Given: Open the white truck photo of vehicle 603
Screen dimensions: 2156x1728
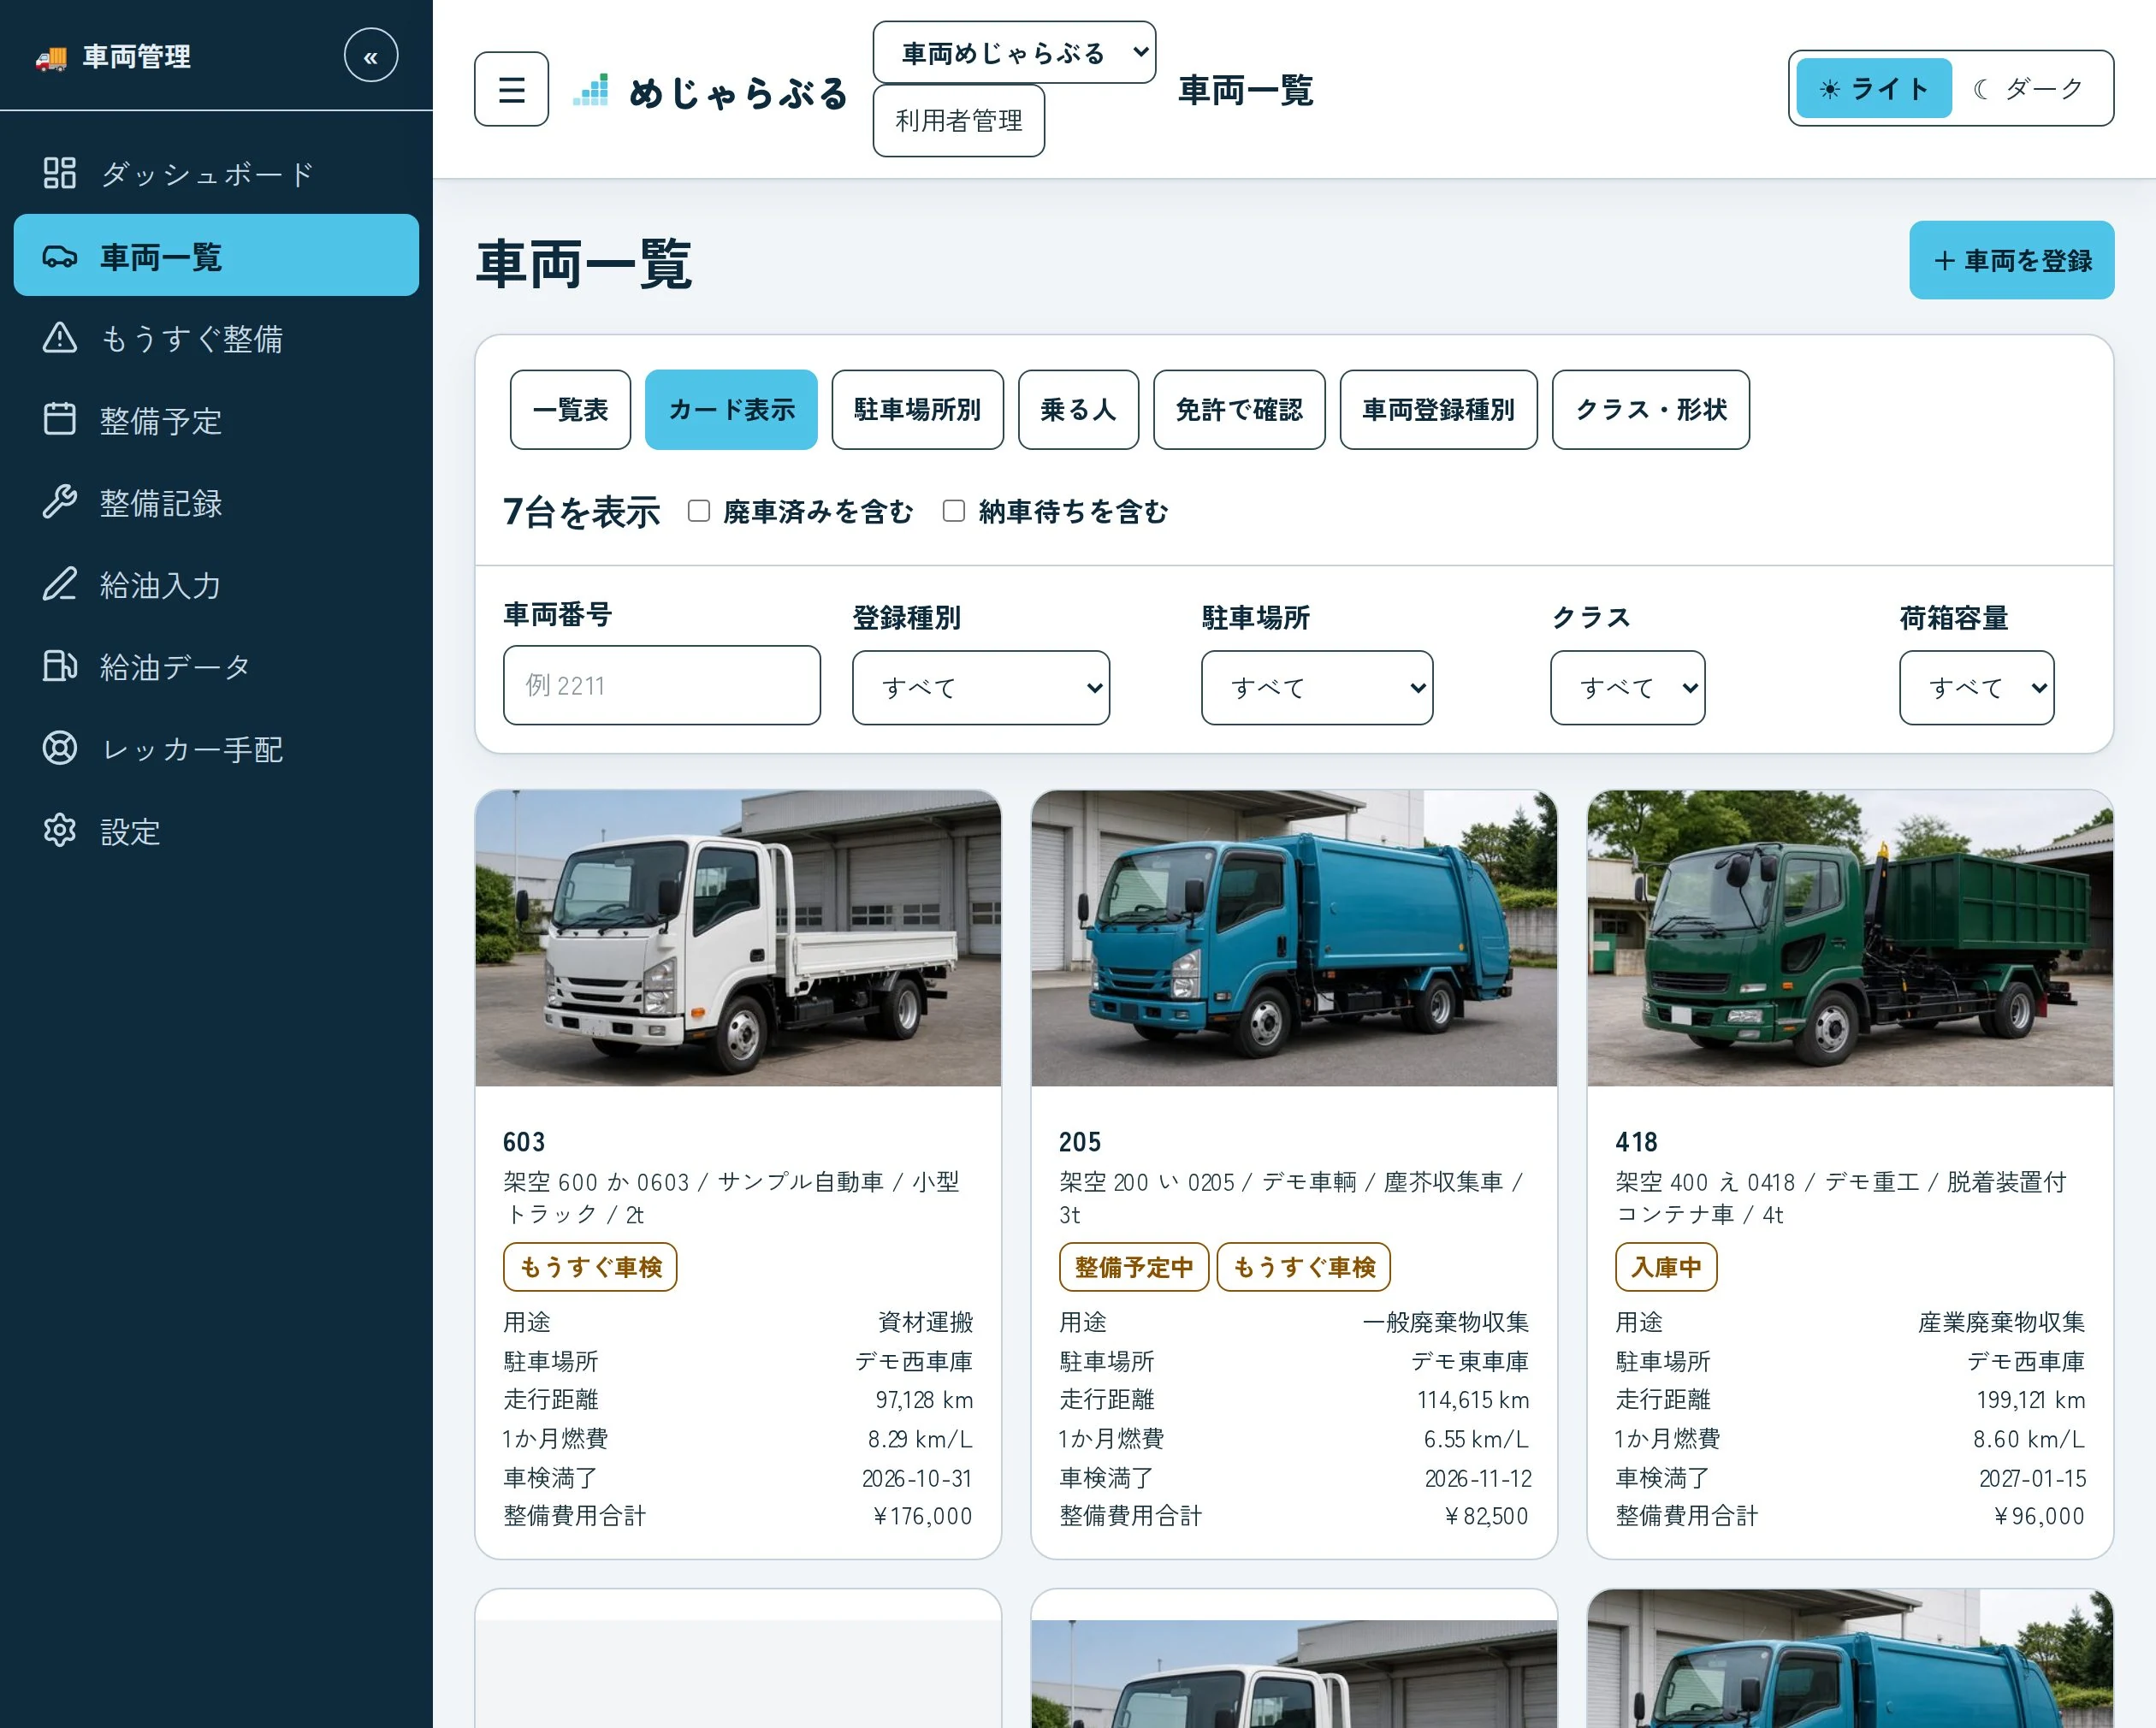Looking at the screenshot, I should tap(738, 938).
